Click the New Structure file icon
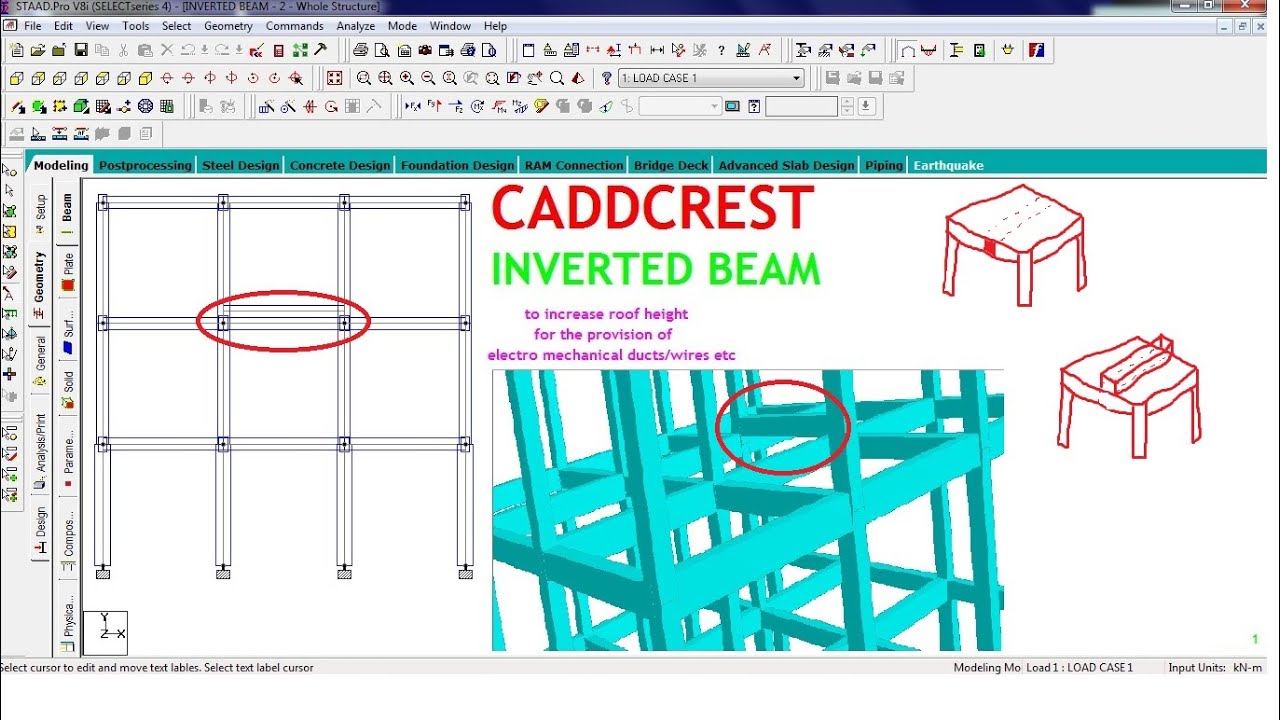This screenshot has width=1280, height=720. tap(17, 50)
